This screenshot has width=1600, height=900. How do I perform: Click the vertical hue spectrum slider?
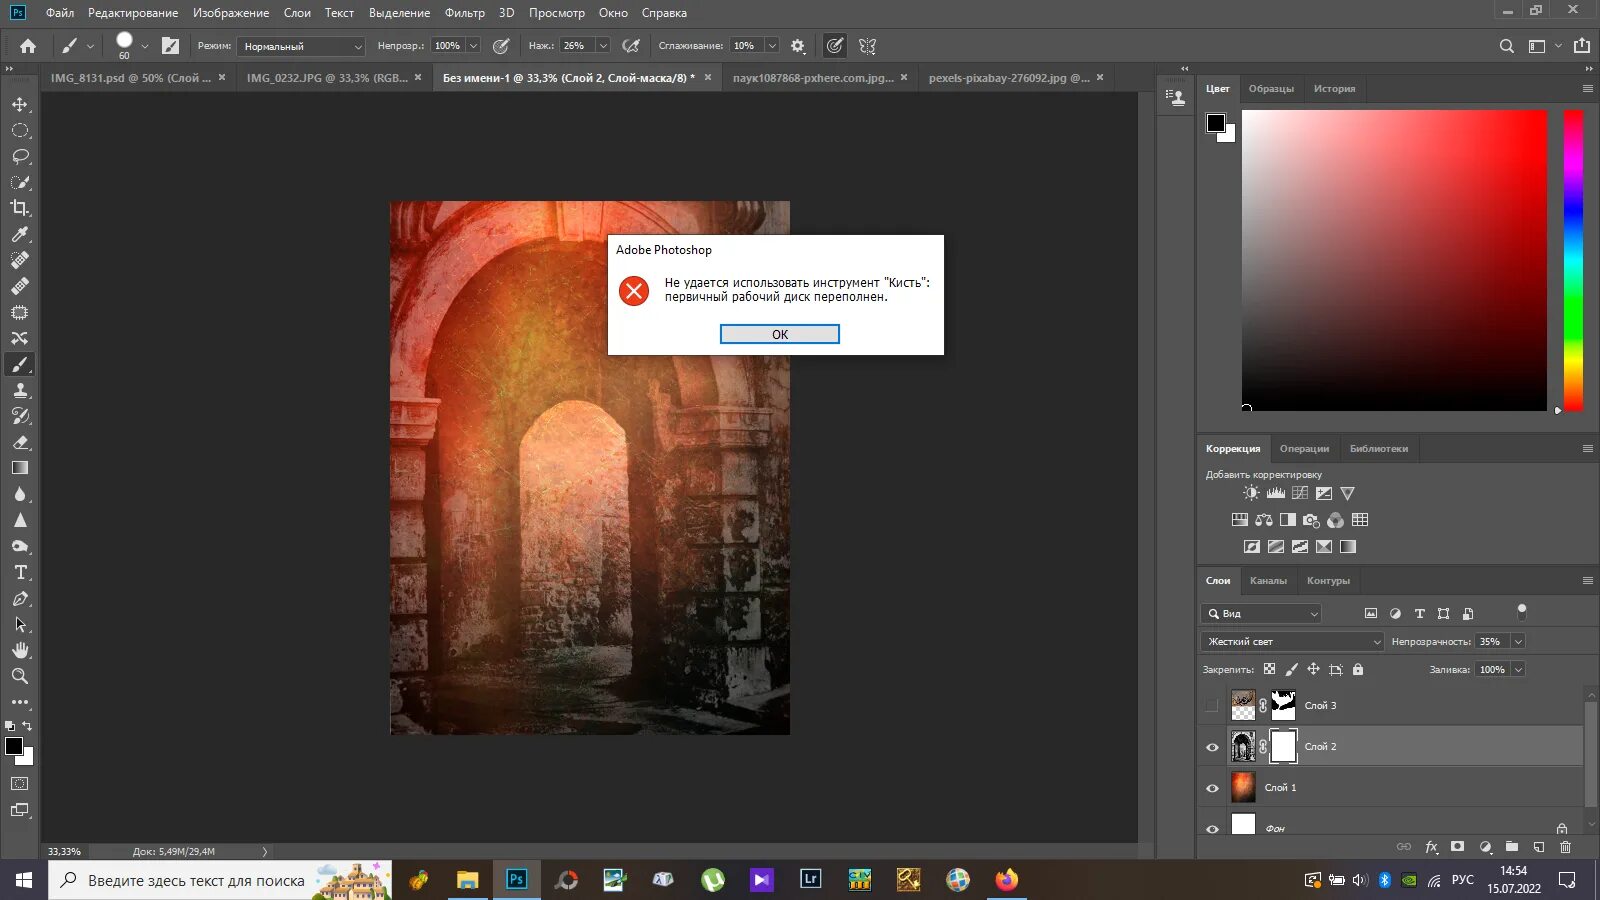tap(1573, 260)
